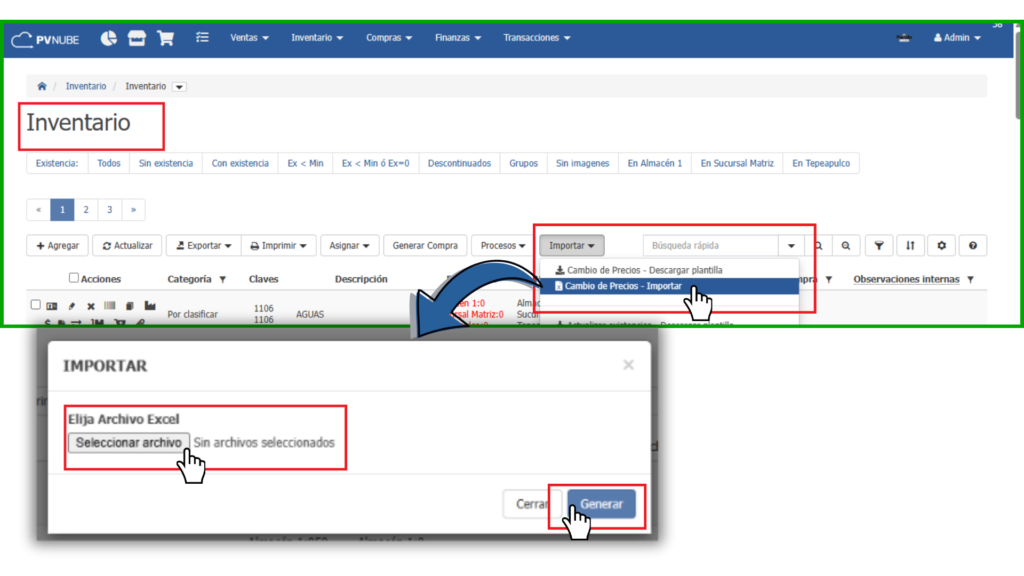Click the sort arrows icon button

point(909,245)
